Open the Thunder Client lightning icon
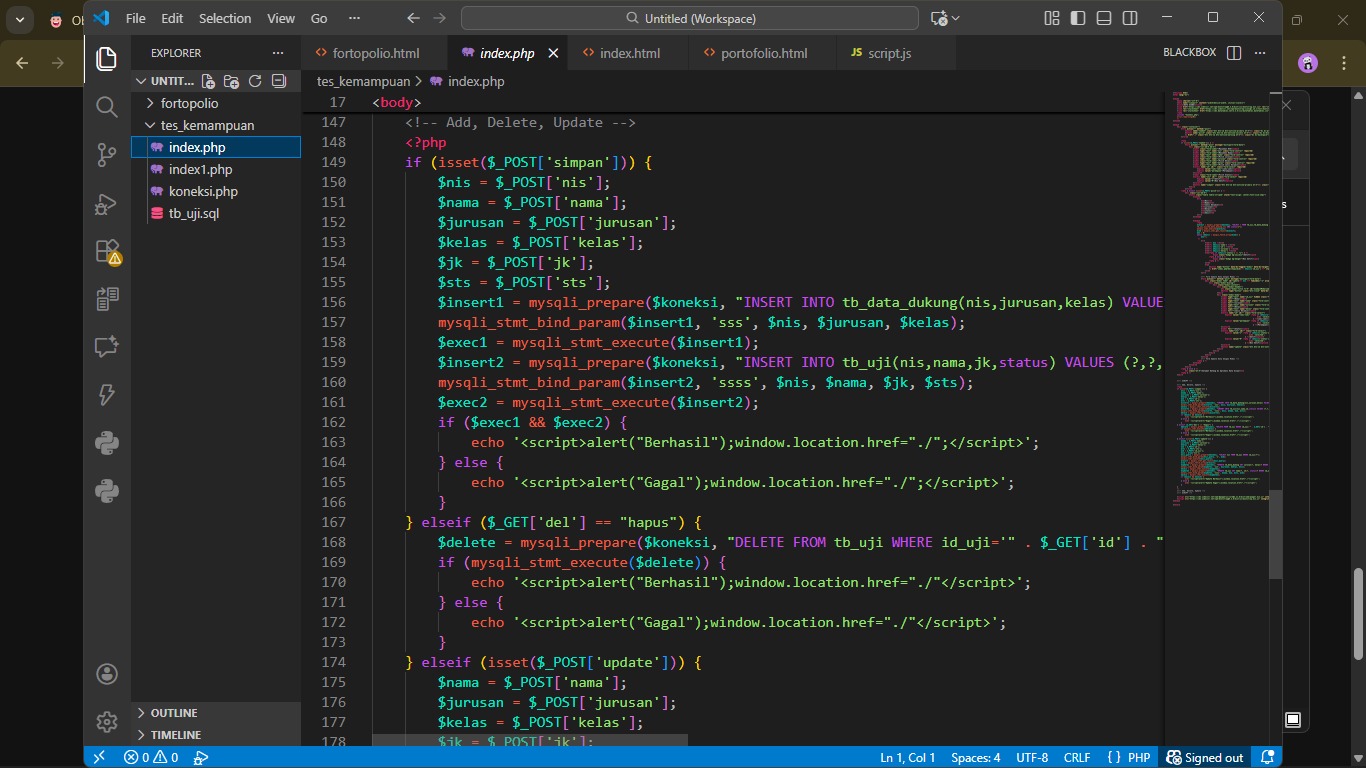Viewport: 1366px width, 768px height. (x=107, y=395)
